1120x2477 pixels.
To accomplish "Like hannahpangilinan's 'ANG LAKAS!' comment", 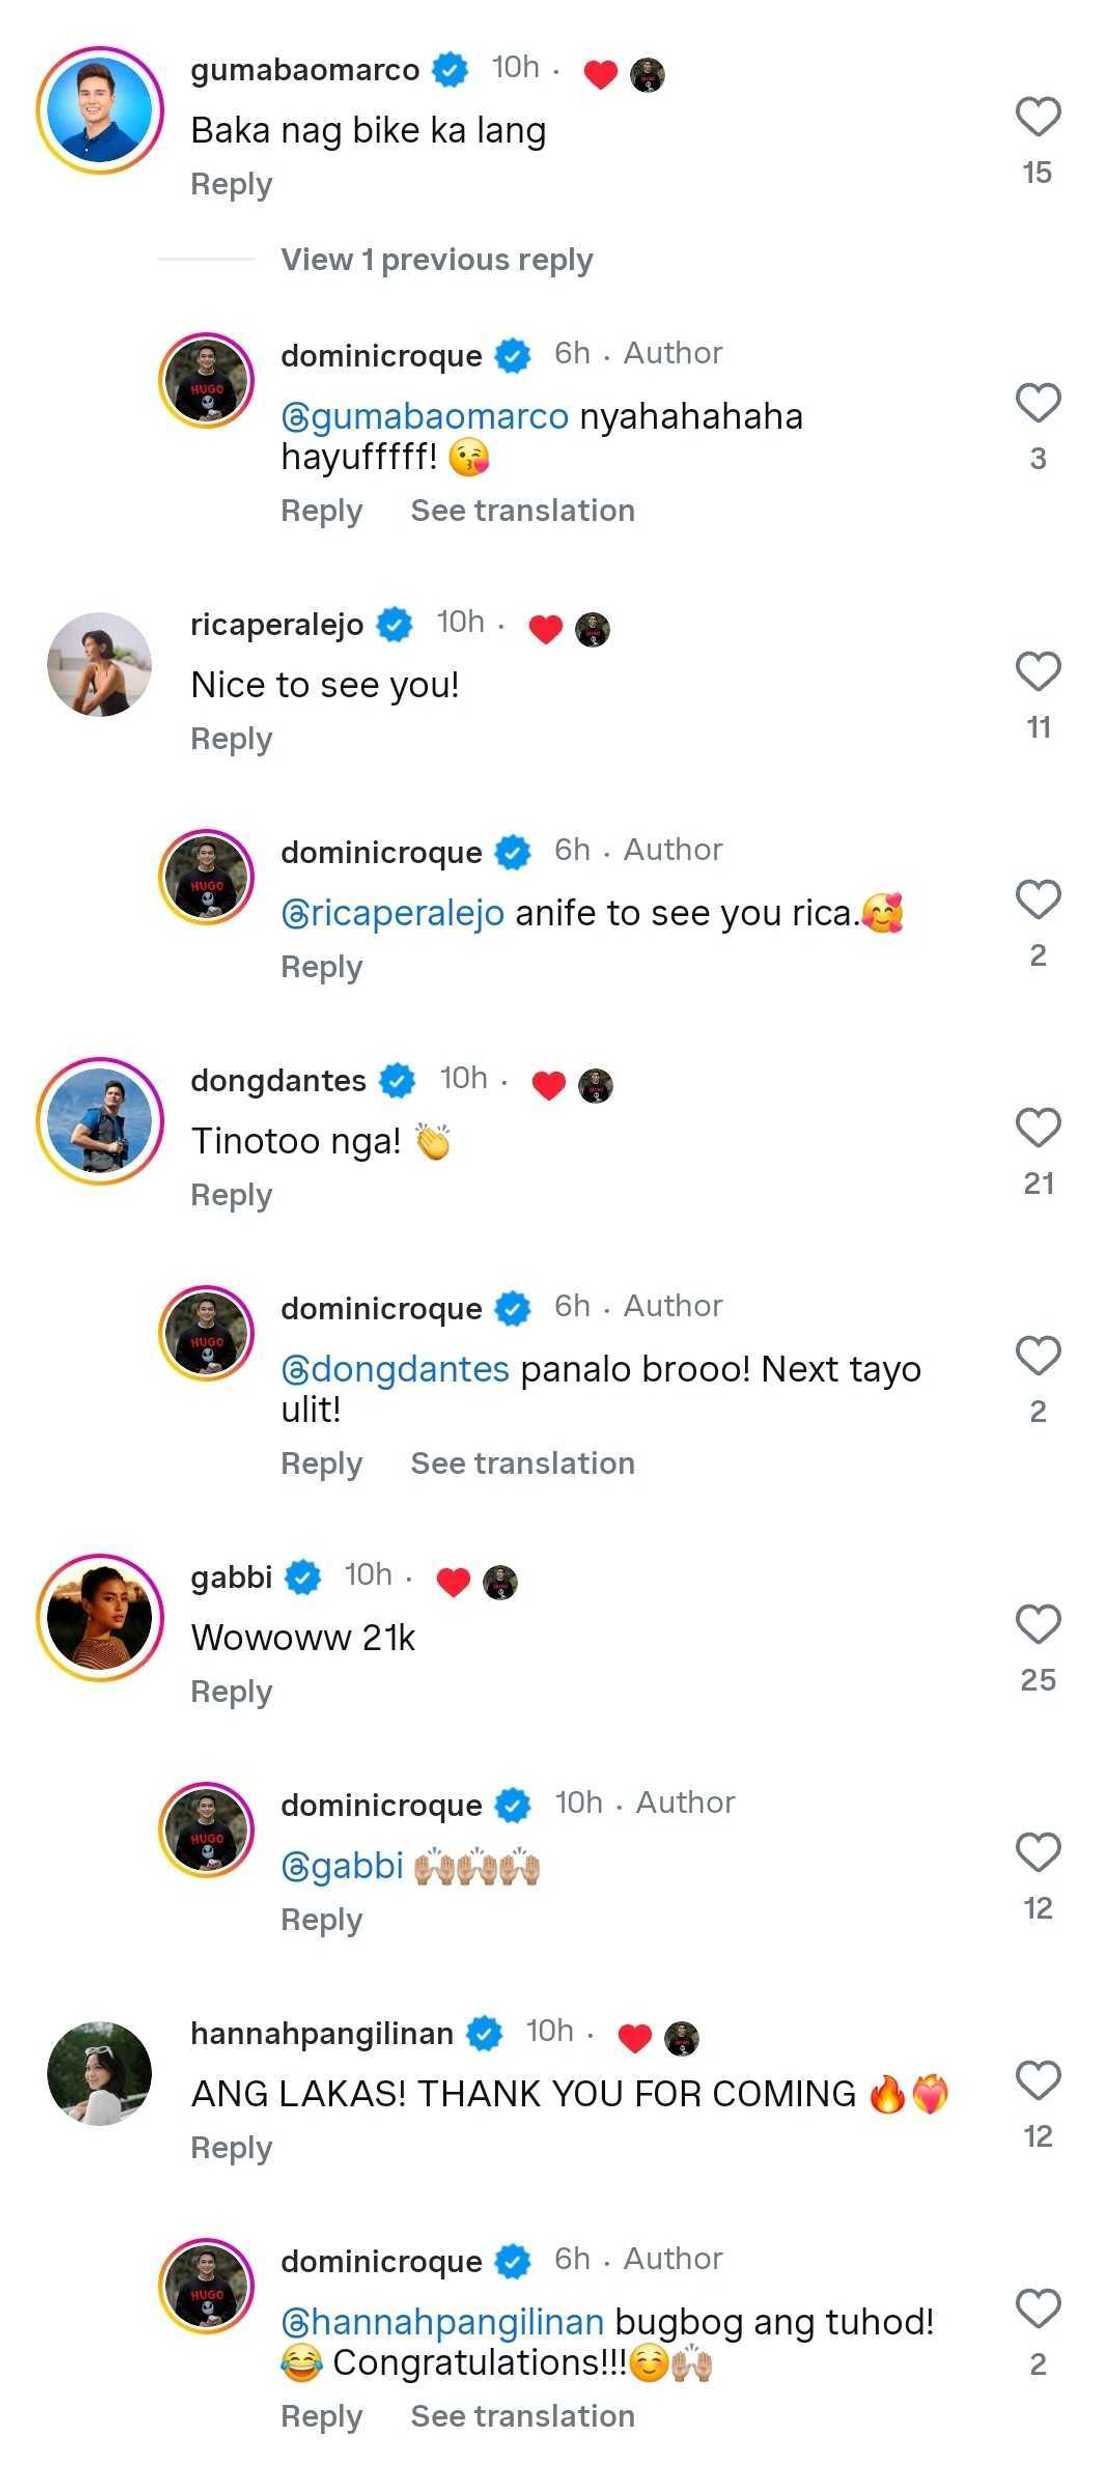I will [1037, 2081].
